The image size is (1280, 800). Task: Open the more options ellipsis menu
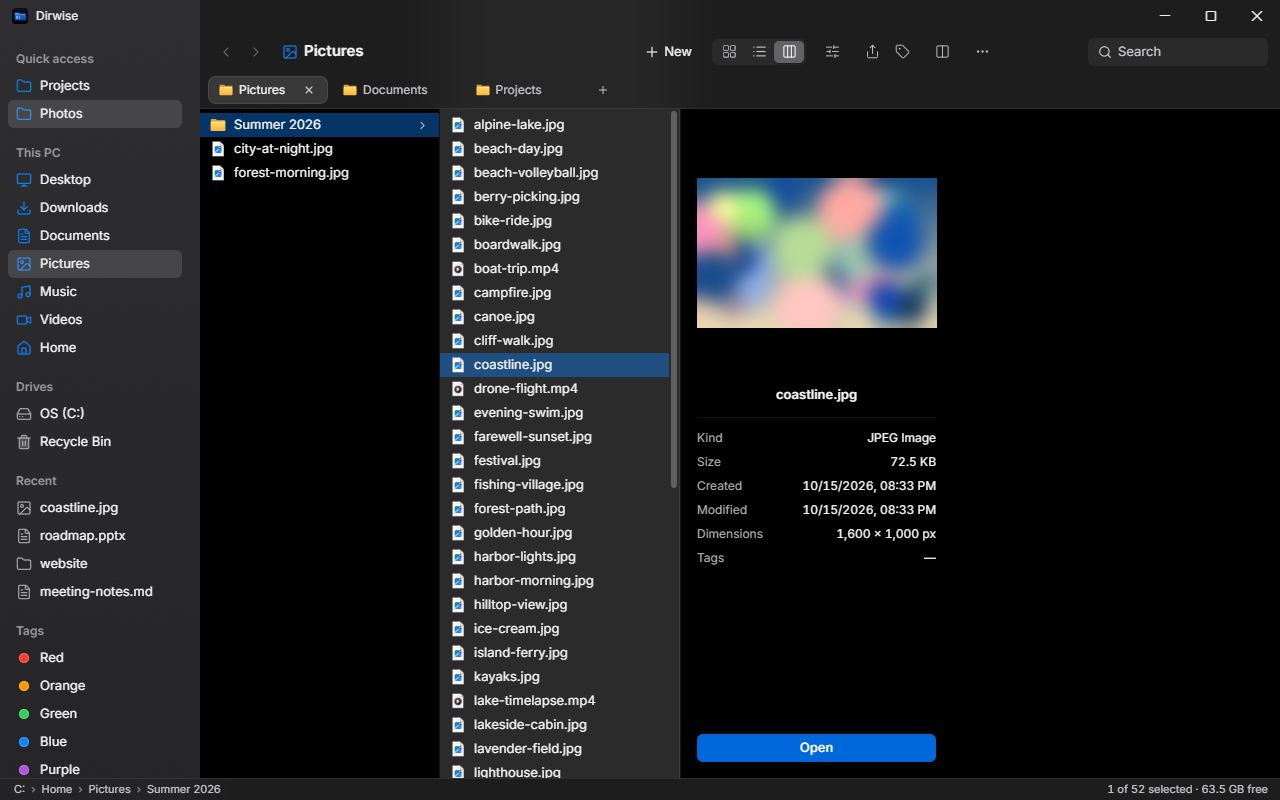point(982,52)
